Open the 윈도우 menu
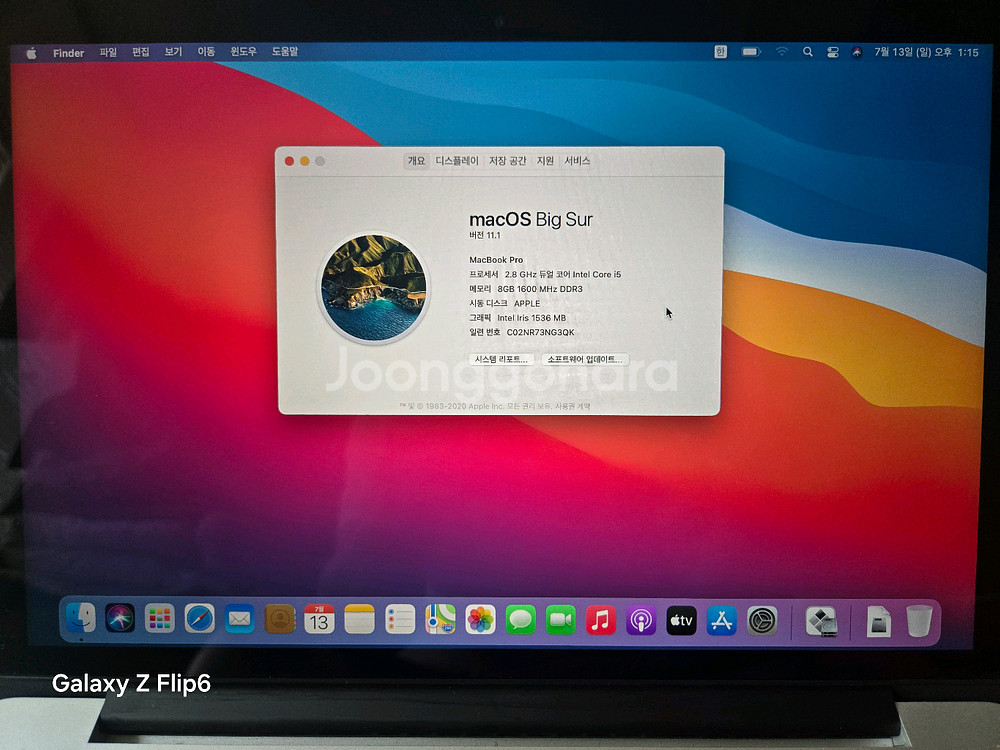This screenshot has height=750, width=1000. pos(243,52)
